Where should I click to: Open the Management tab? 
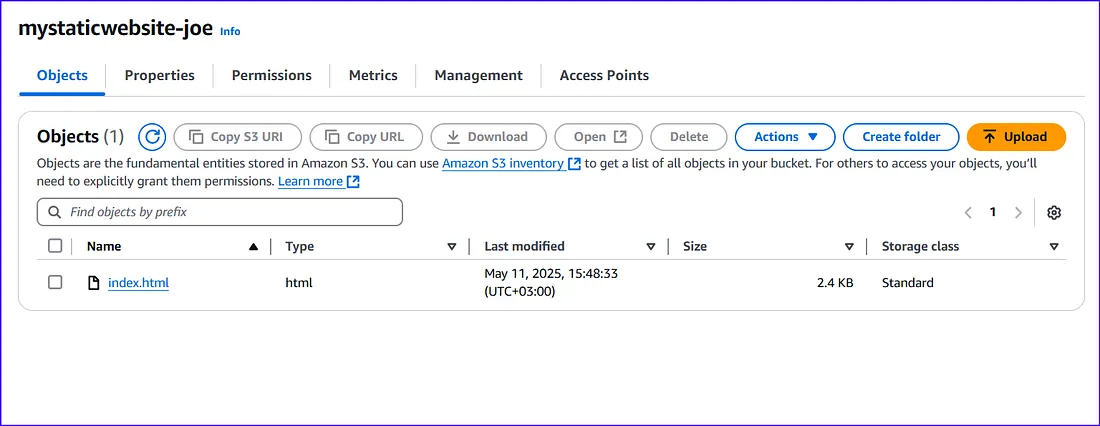coord(478,76)
